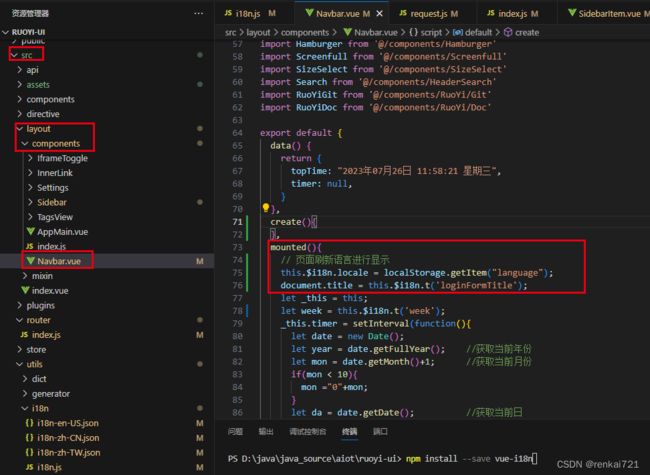
Task: Collapse the layout components subfolder
Action: coord(25,143)
